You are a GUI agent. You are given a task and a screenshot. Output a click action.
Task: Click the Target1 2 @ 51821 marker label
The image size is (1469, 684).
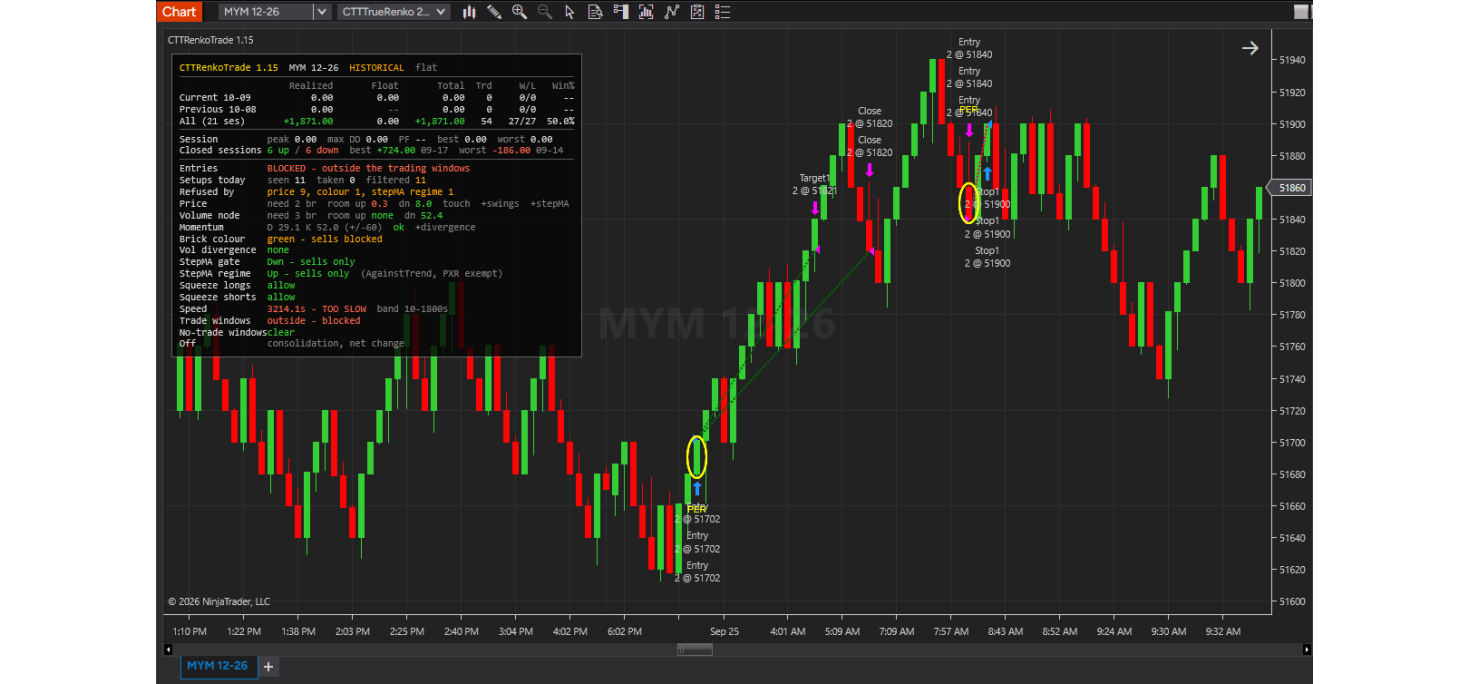814,184
